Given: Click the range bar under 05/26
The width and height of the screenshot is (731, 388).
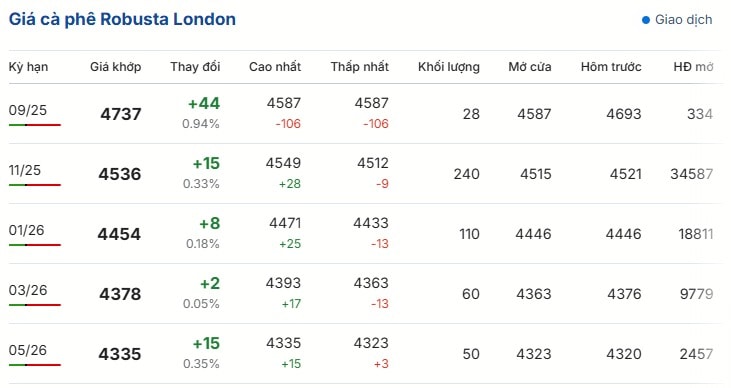Looking at the screenshot, I should coord(34,365).
